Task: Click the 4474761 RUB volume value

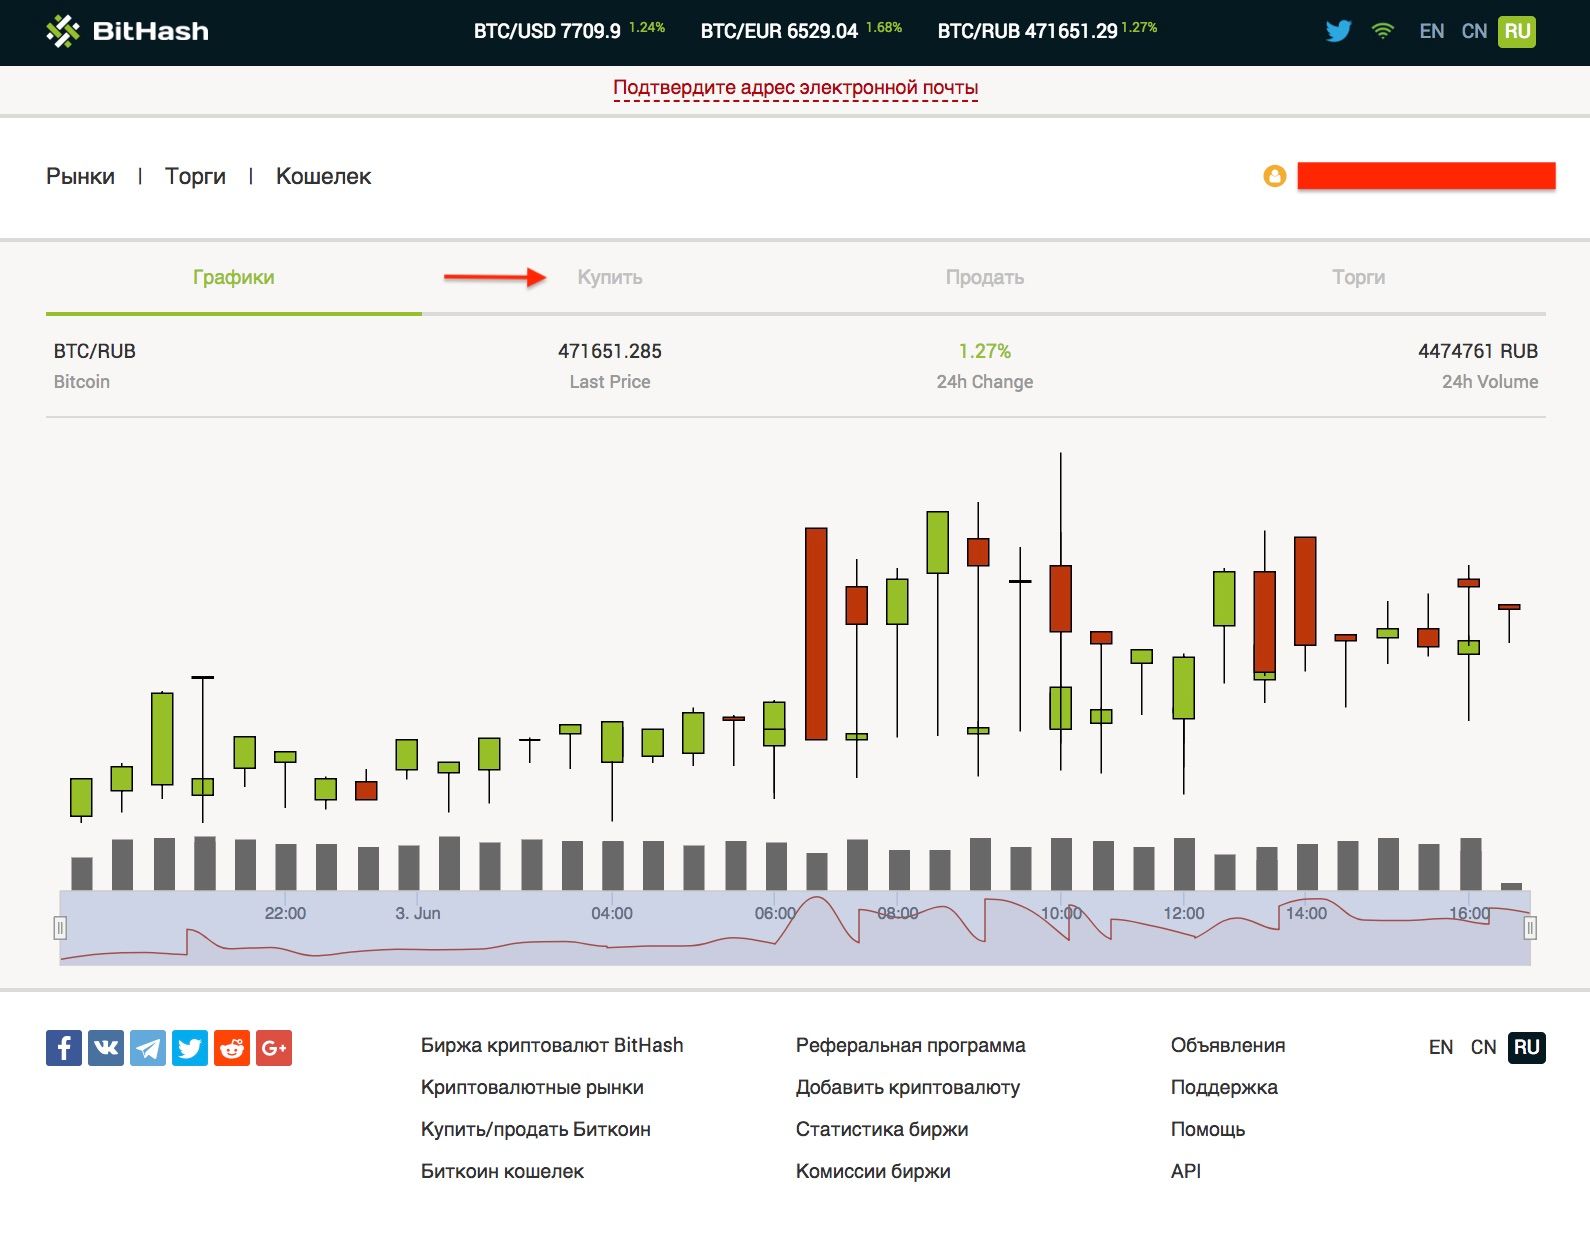Action: [1478, 351]
